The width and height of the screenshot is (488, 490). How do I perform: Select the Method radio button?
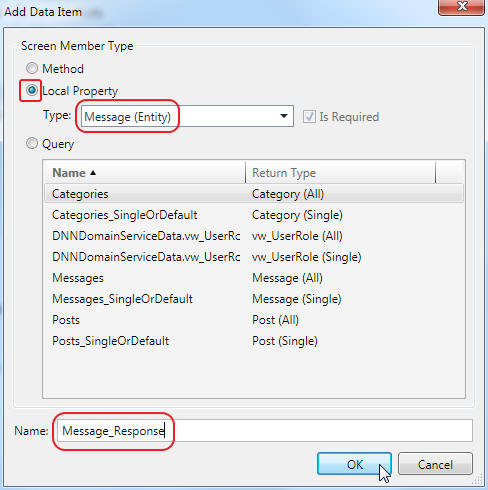point(32,68)
